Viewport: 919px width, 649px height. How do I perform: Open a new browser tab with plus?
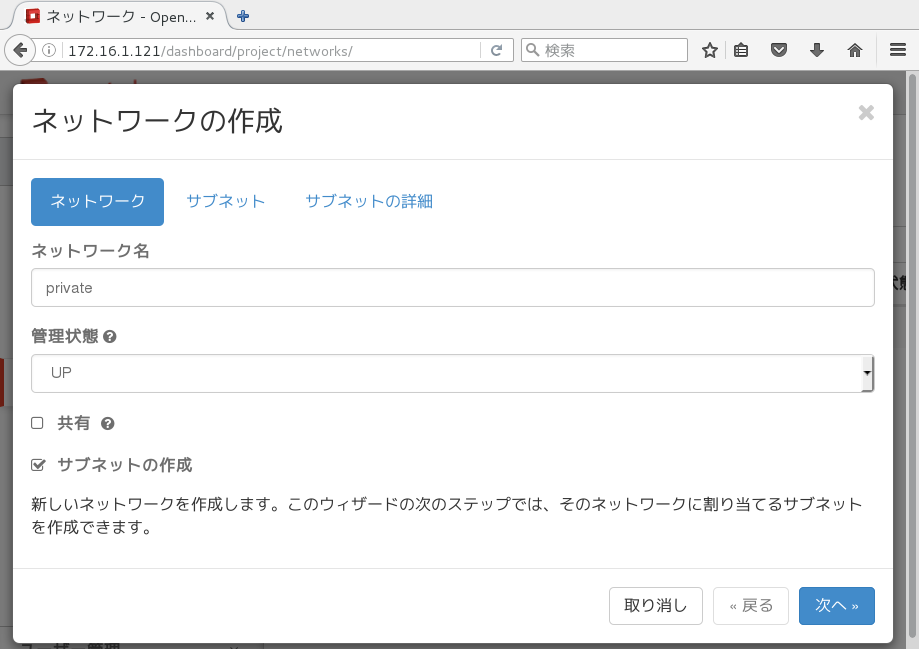coord(243,16)
